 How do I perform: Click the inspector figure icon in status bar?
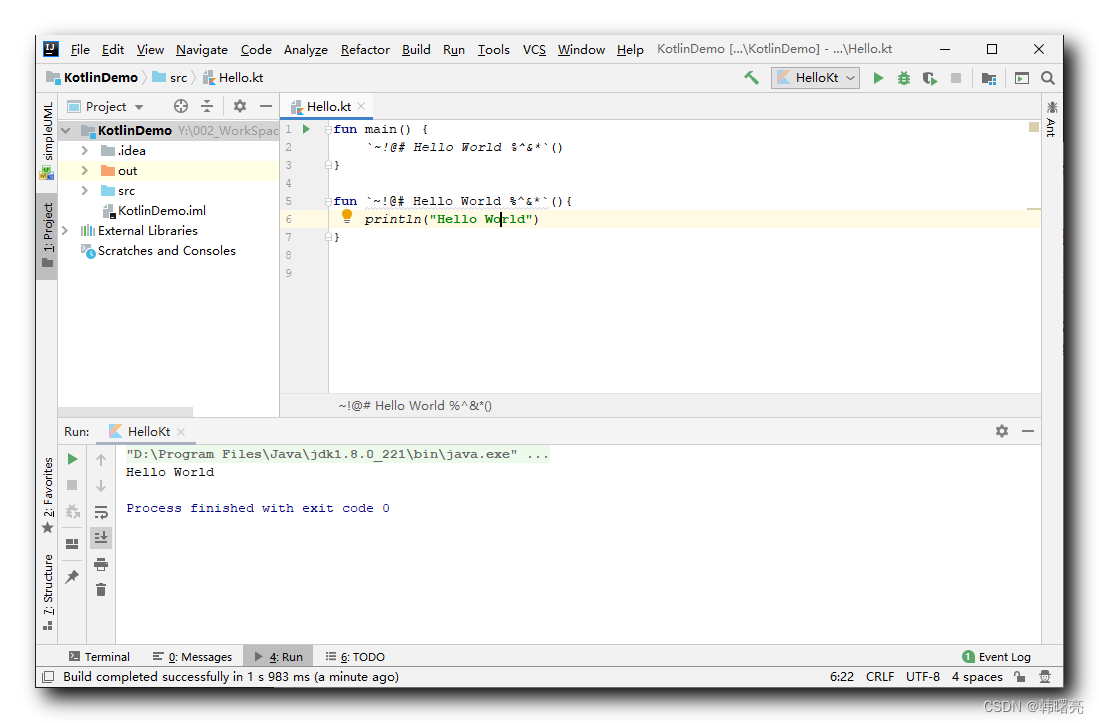(x=1045, y=676)
